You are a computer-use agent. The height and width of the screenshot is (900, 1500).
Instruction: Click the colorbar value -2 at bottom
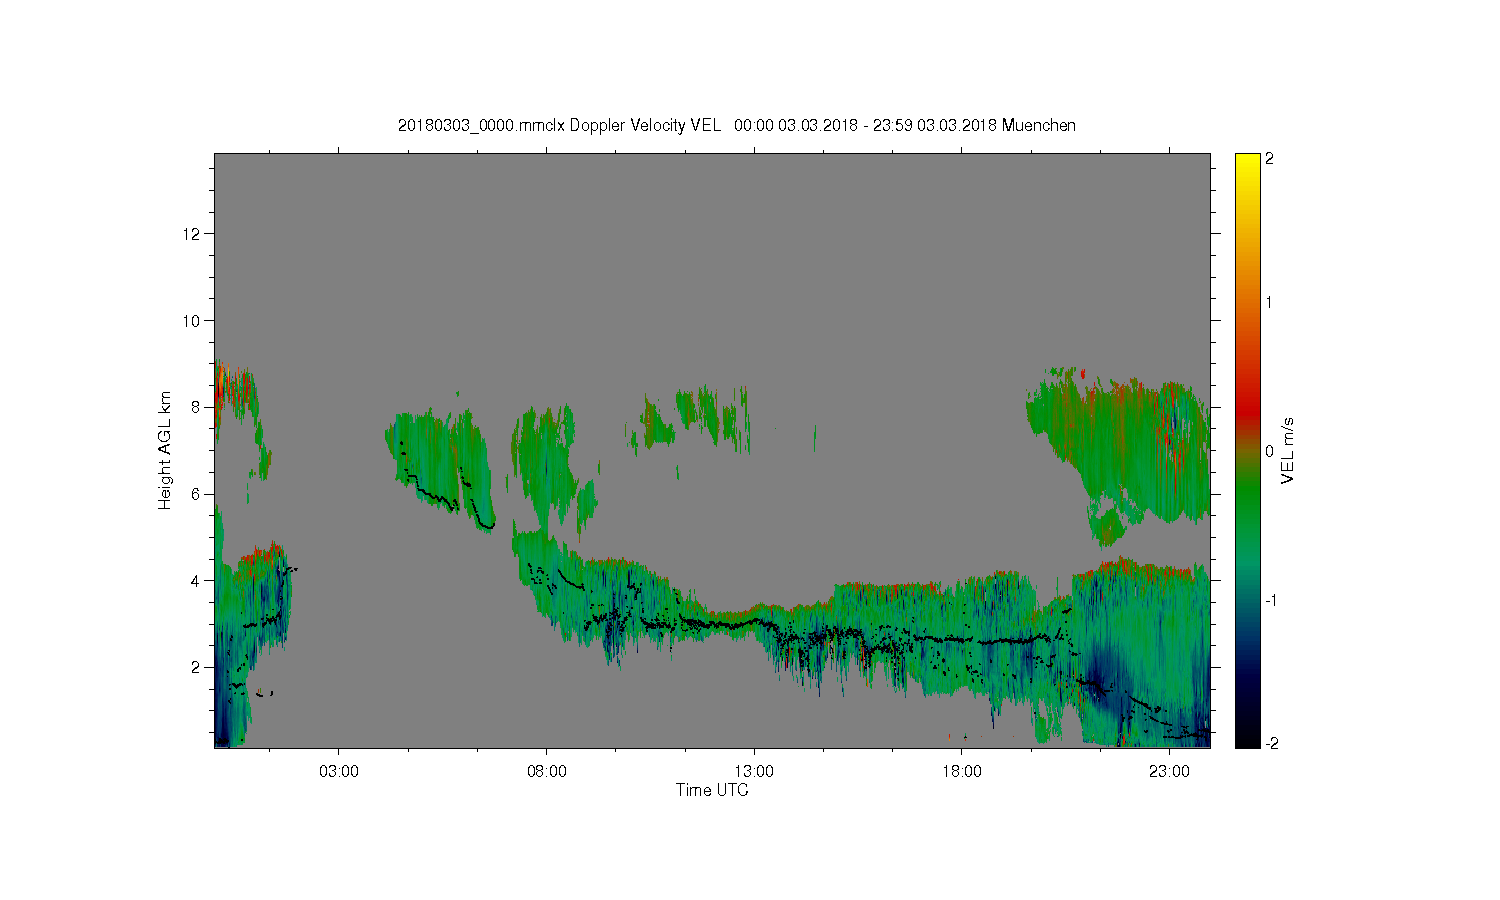point(1270,743)
